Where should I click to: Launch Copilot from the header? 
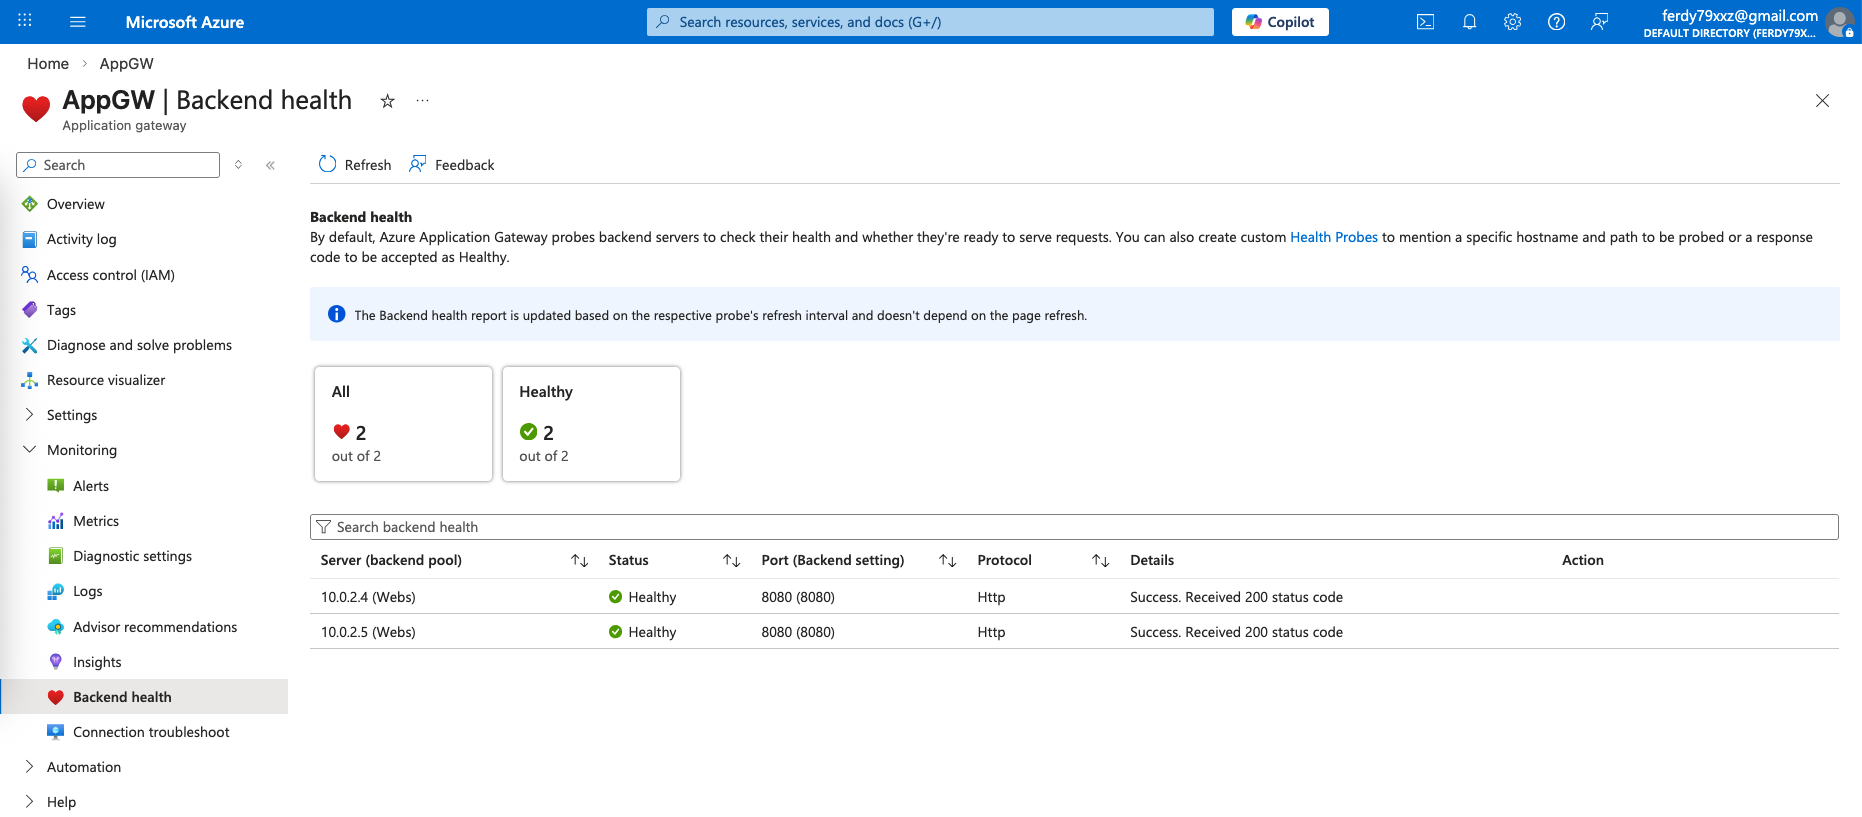[1280, 22]
